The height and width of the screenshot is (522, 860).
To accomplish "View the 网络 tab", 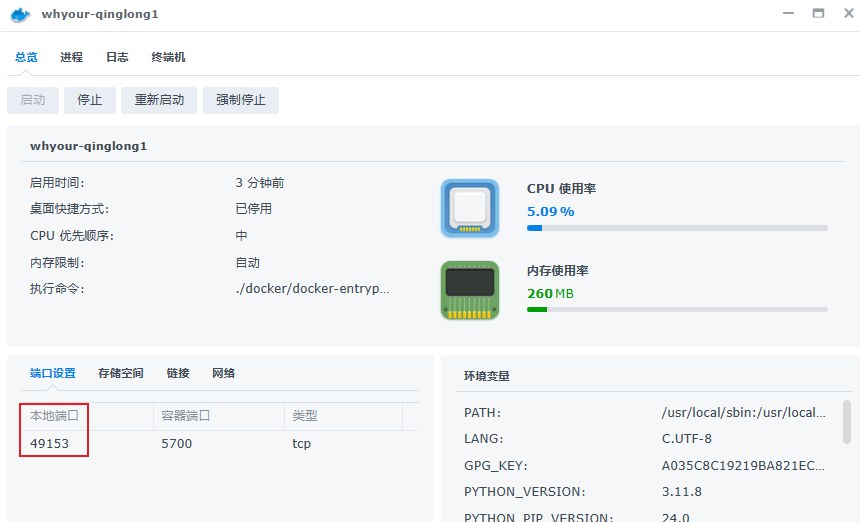I will point(223,373).
